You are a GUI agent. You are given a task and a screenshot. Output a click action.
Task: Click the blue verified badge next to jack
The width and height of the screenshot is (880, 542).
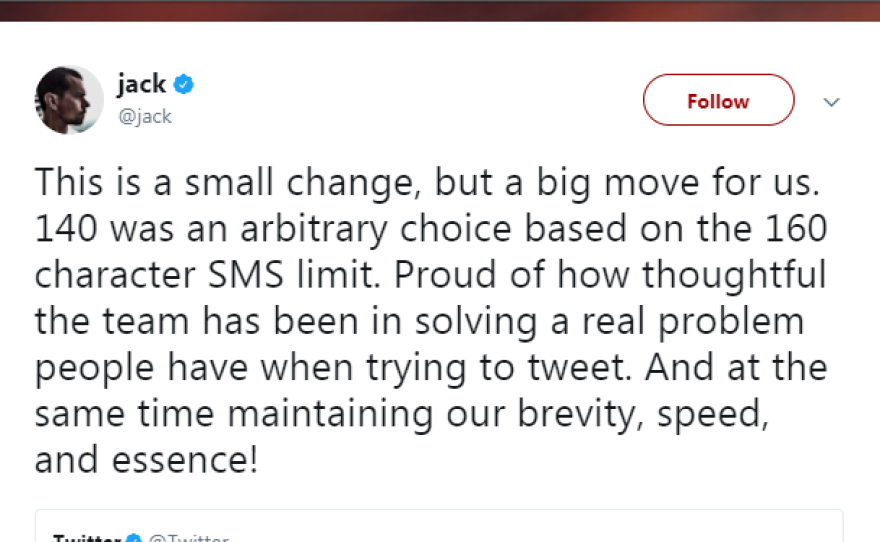pos(183,84)
